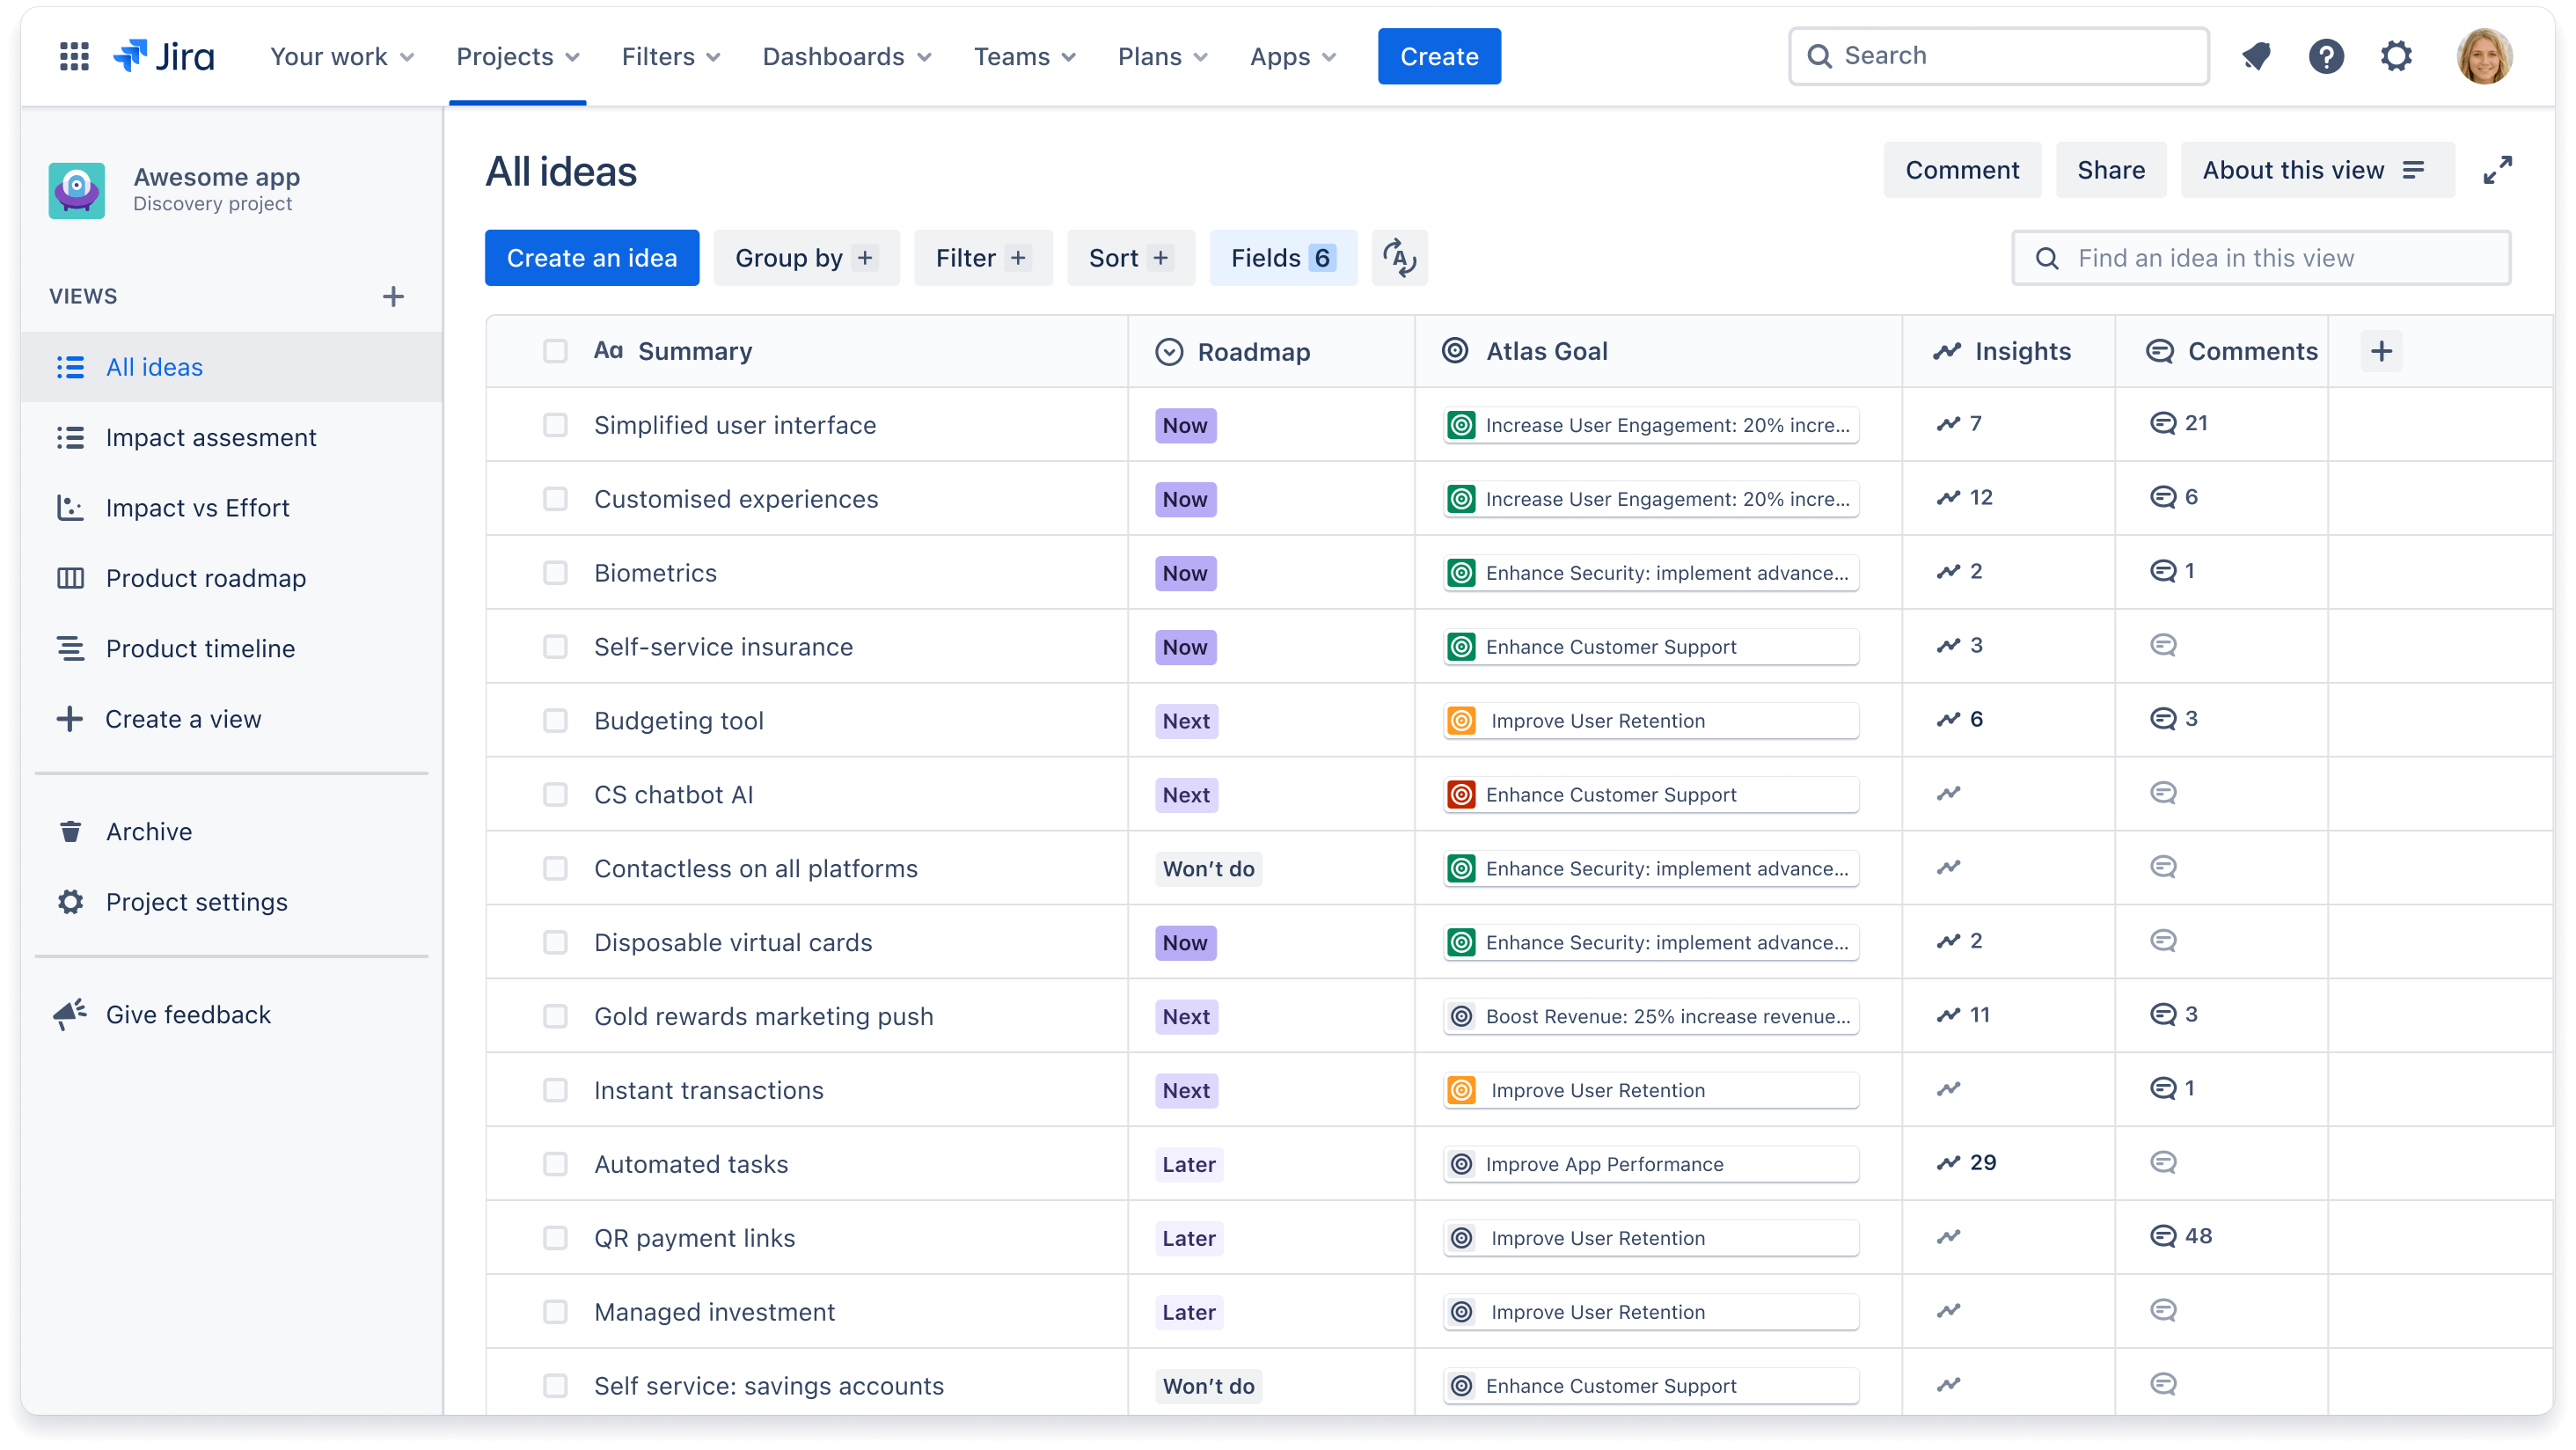Screen dimensions: 2576x1450
Task: Click the Comments speech bubble icon in header
Action: 2160,350
